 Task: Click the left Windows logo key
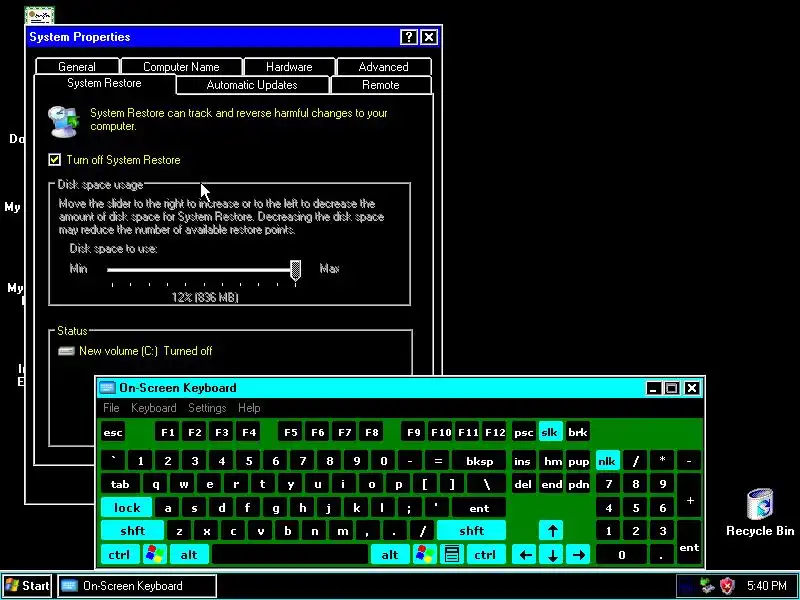tap(155, 555)
